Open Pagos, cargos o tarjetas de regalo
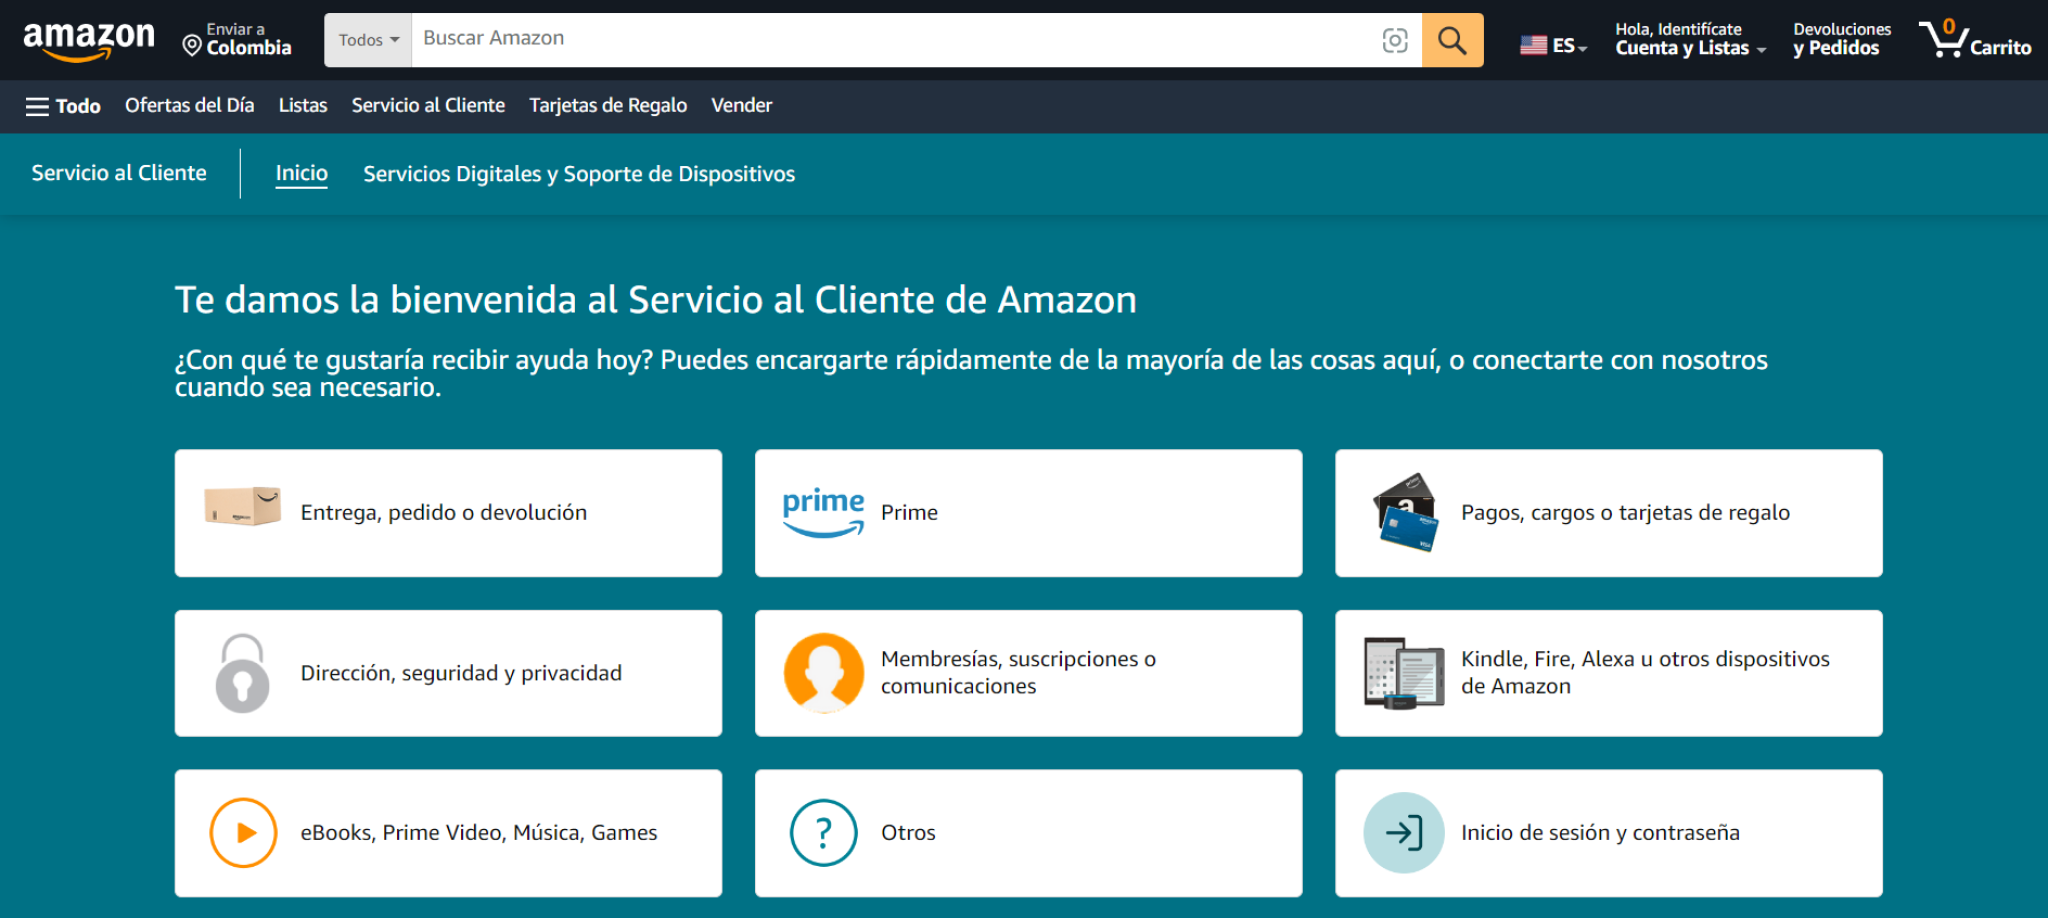 1608,513
